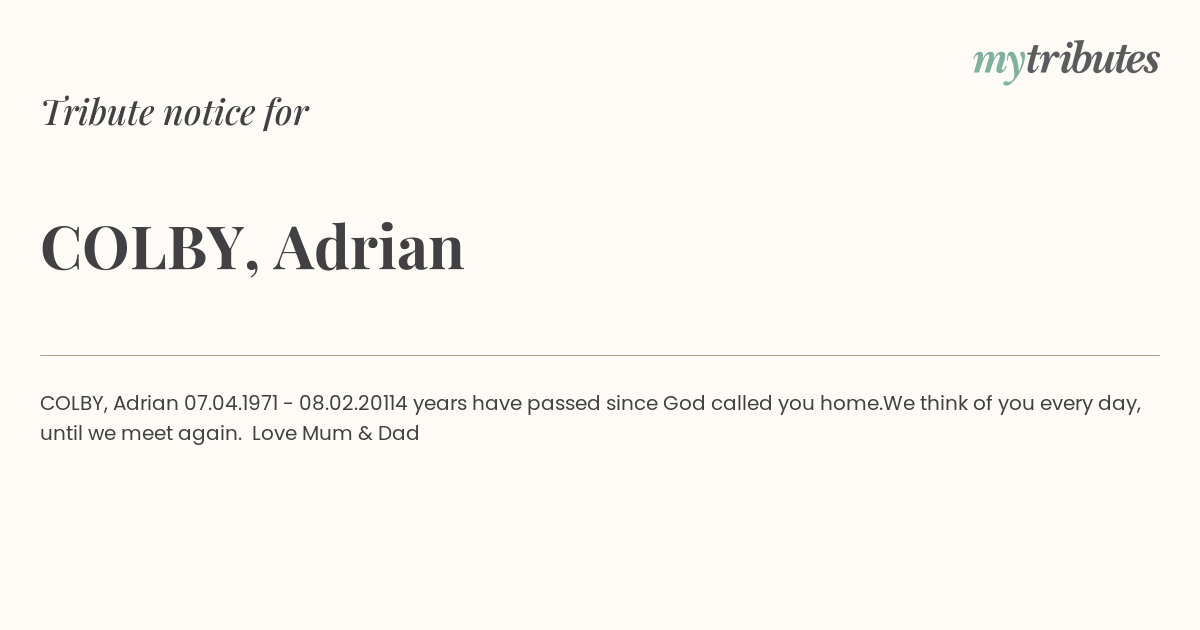1200x630 pixels.
Task: Click the word "notice" in the italic heading
Action: click(210, 113)
